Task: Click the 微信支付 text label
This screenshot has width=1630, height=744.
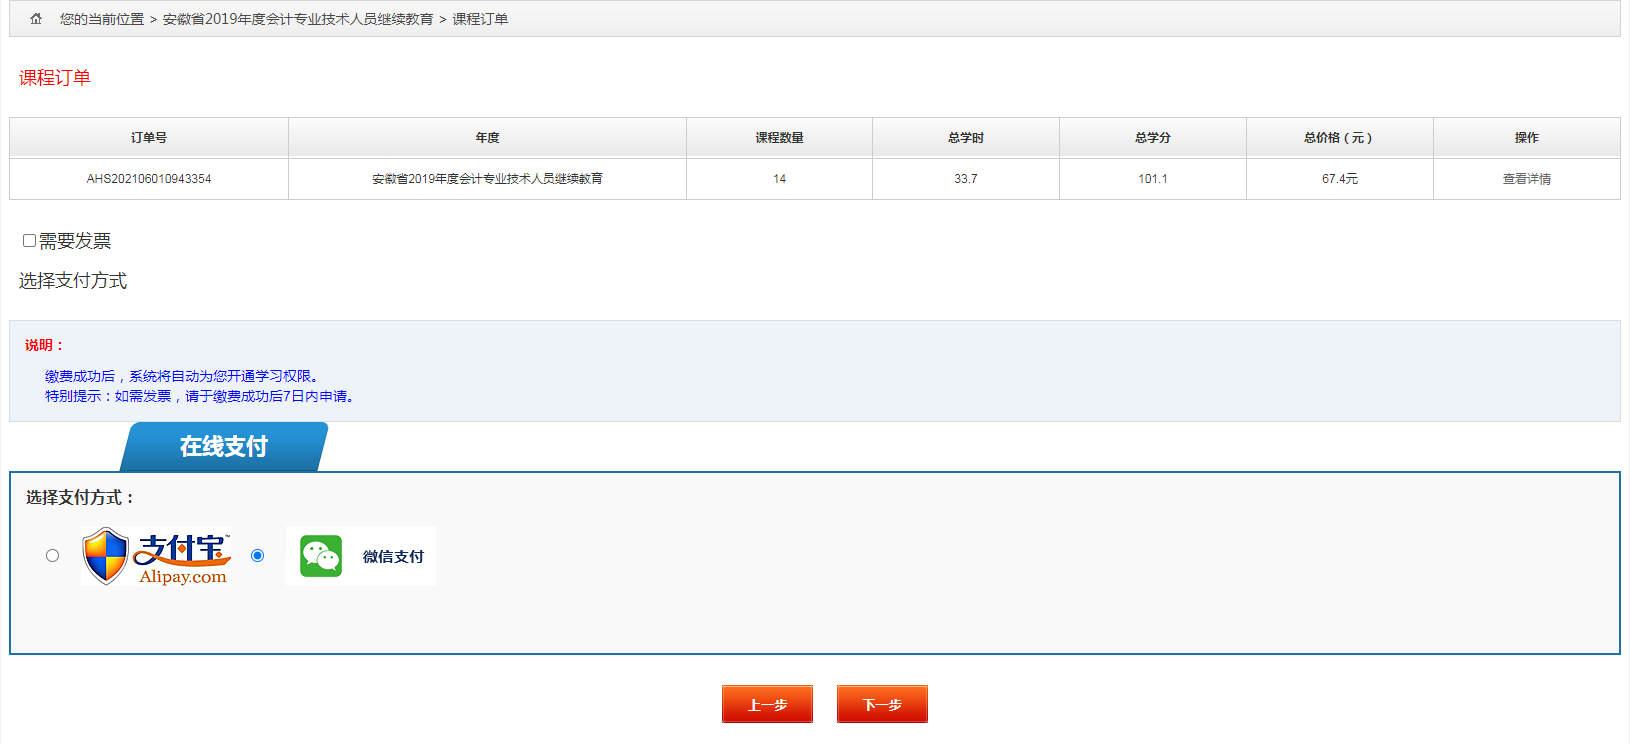Action: 393,557
